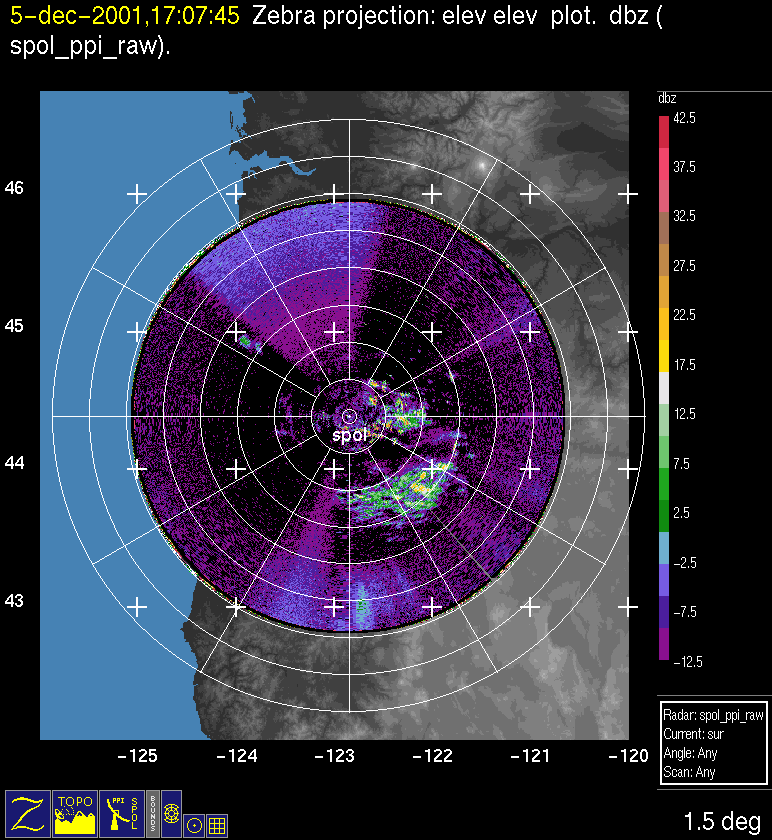Click the red 42.5 dbz color band
Image resolution: width=772 pixels, height=840 pixels.
(x=664, y=130)
